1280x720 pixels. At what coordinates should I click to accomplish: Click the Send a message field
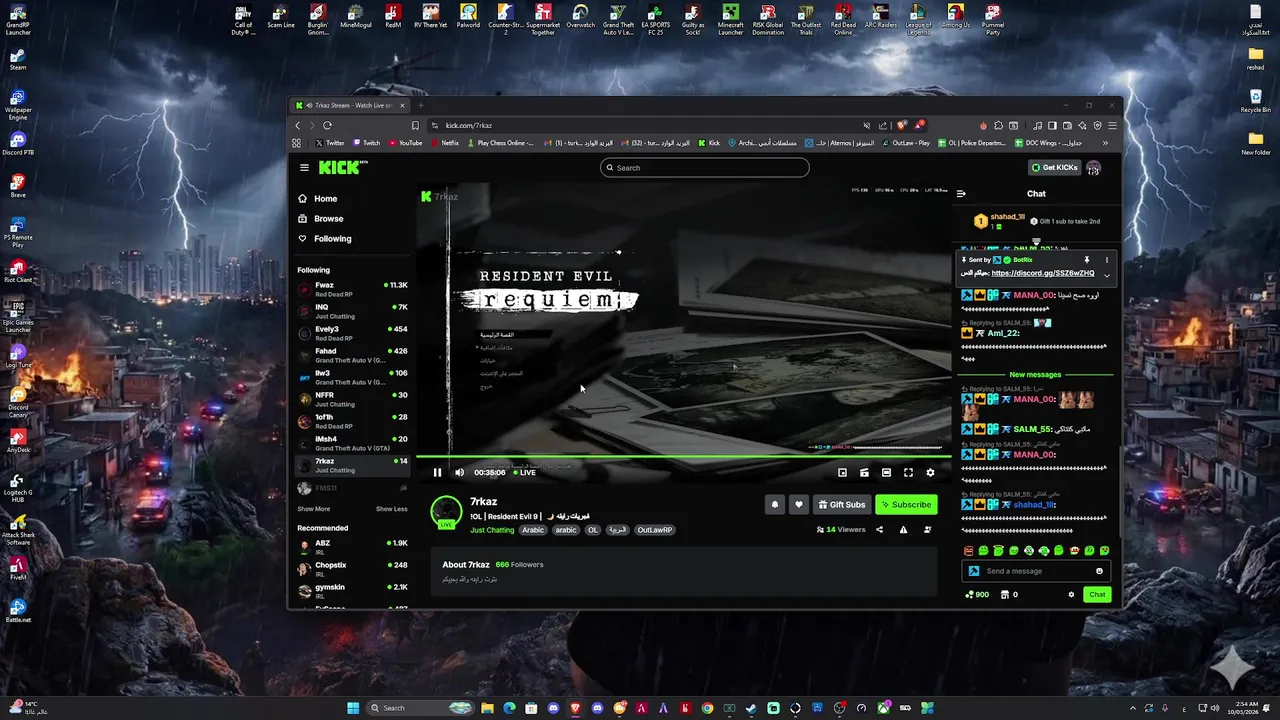click(x=1035, y=571)
